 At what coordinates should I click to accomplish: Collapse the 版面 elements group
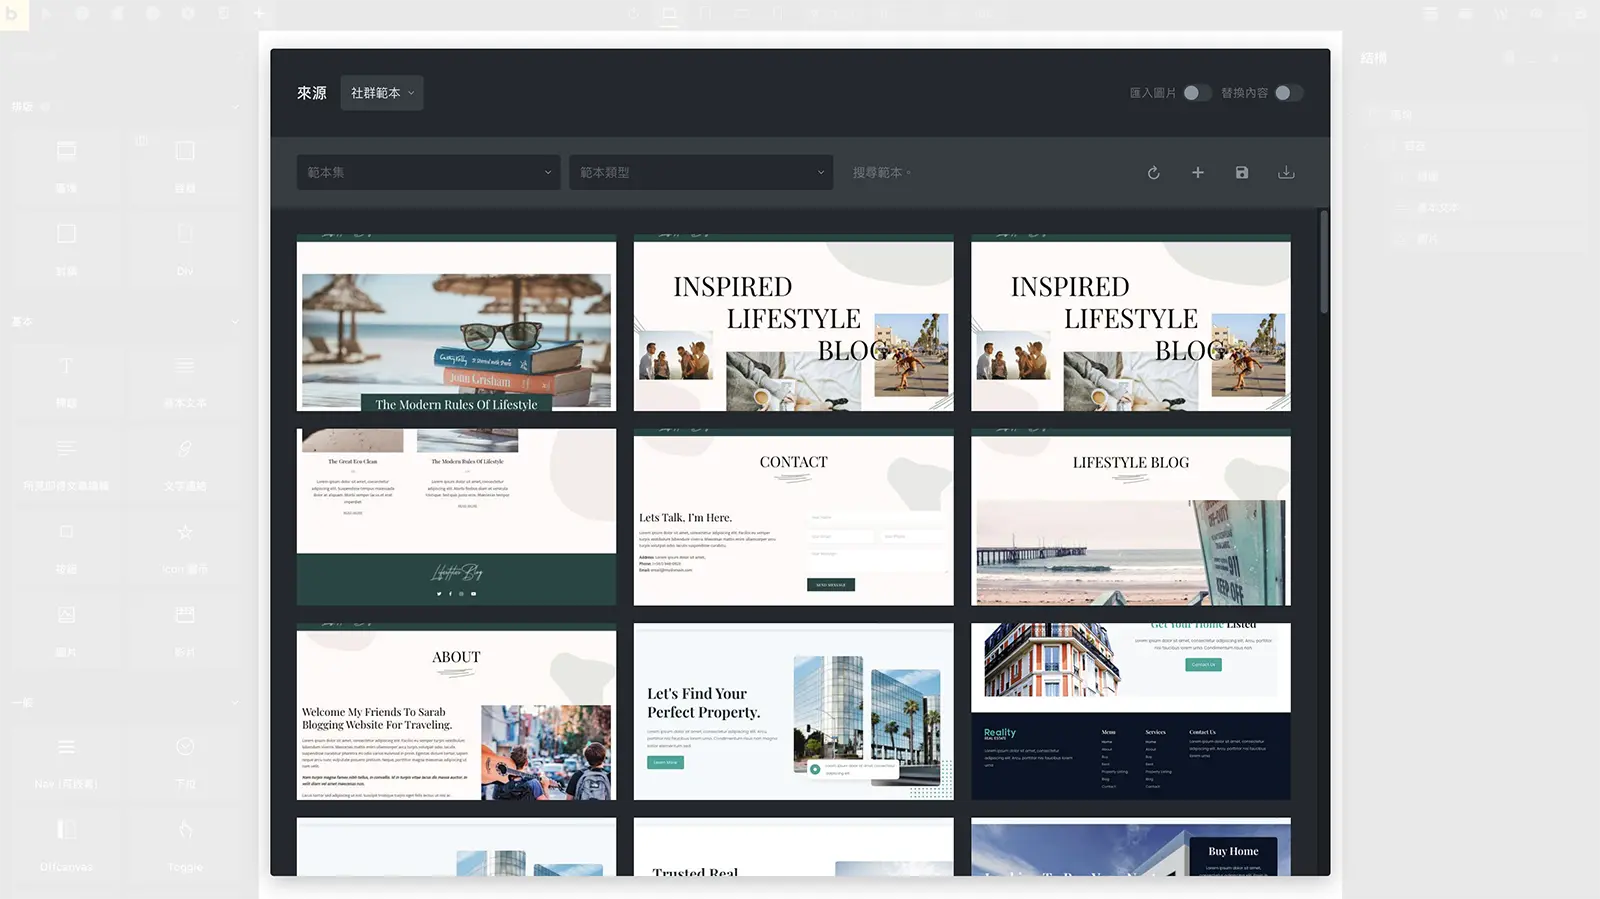click(236, 106)
